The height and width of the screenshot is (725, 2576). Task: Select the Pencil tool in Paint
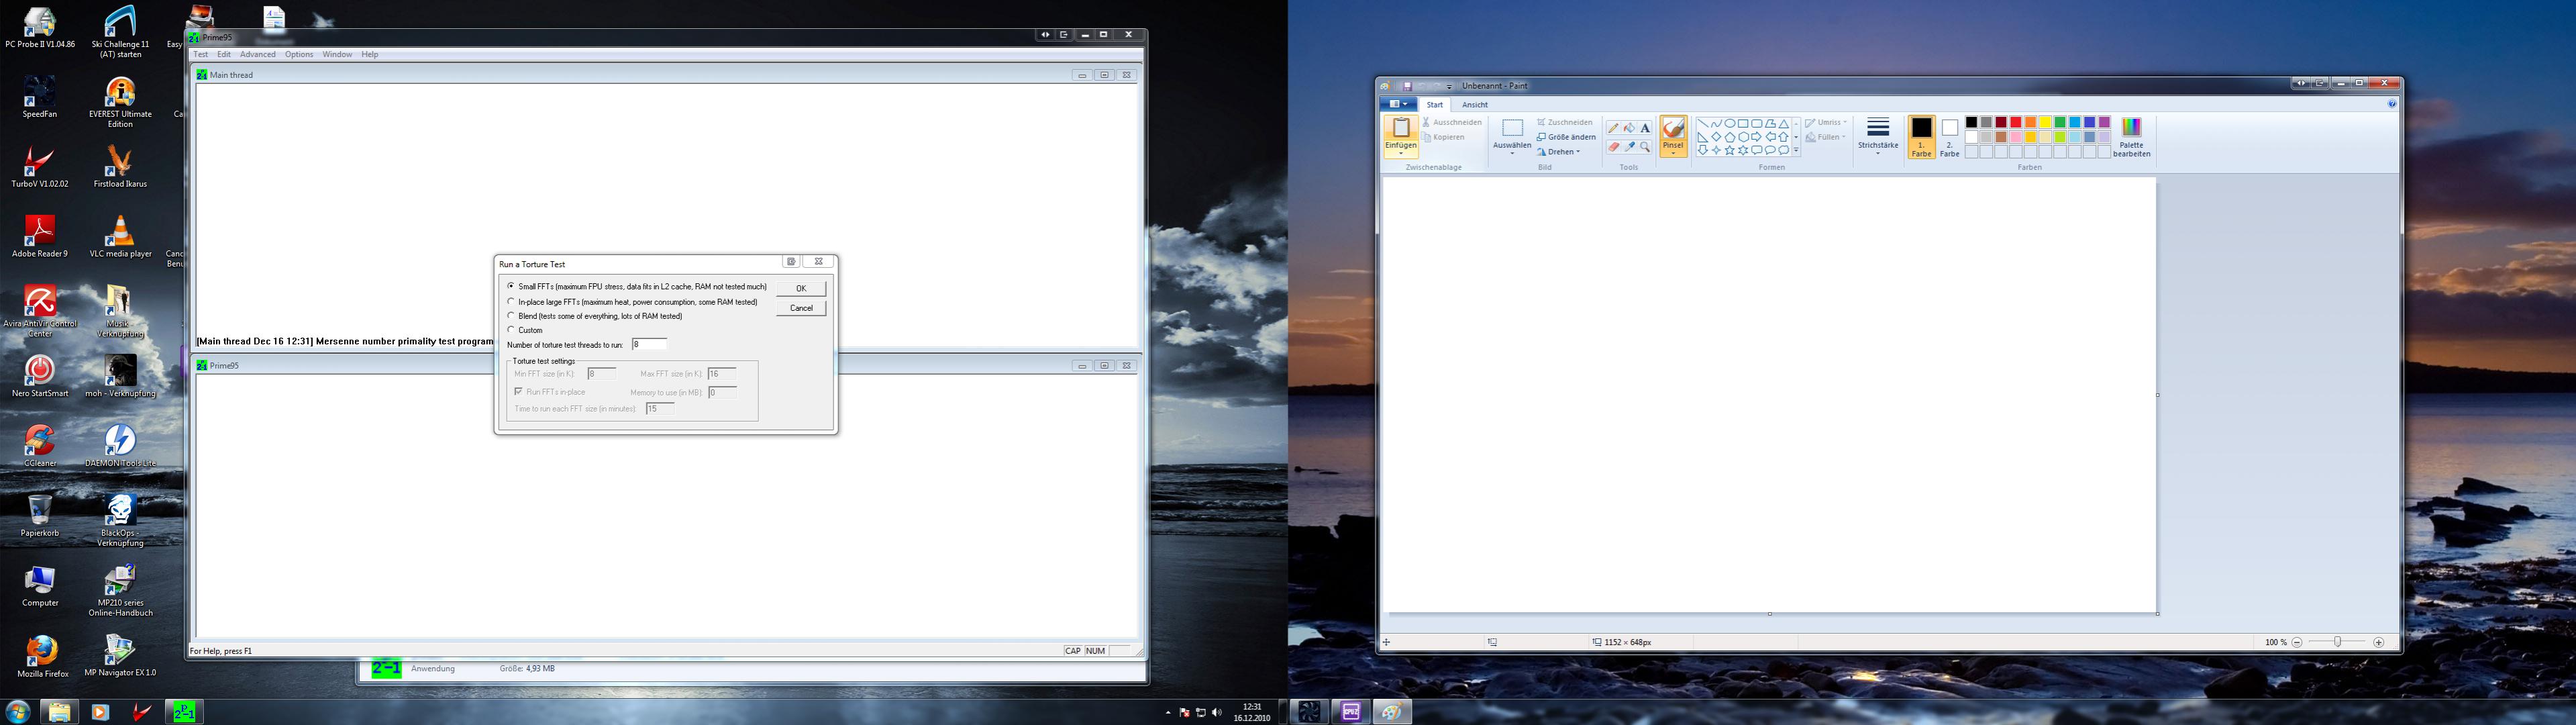pyautogui.click(x=1613, y=128)
